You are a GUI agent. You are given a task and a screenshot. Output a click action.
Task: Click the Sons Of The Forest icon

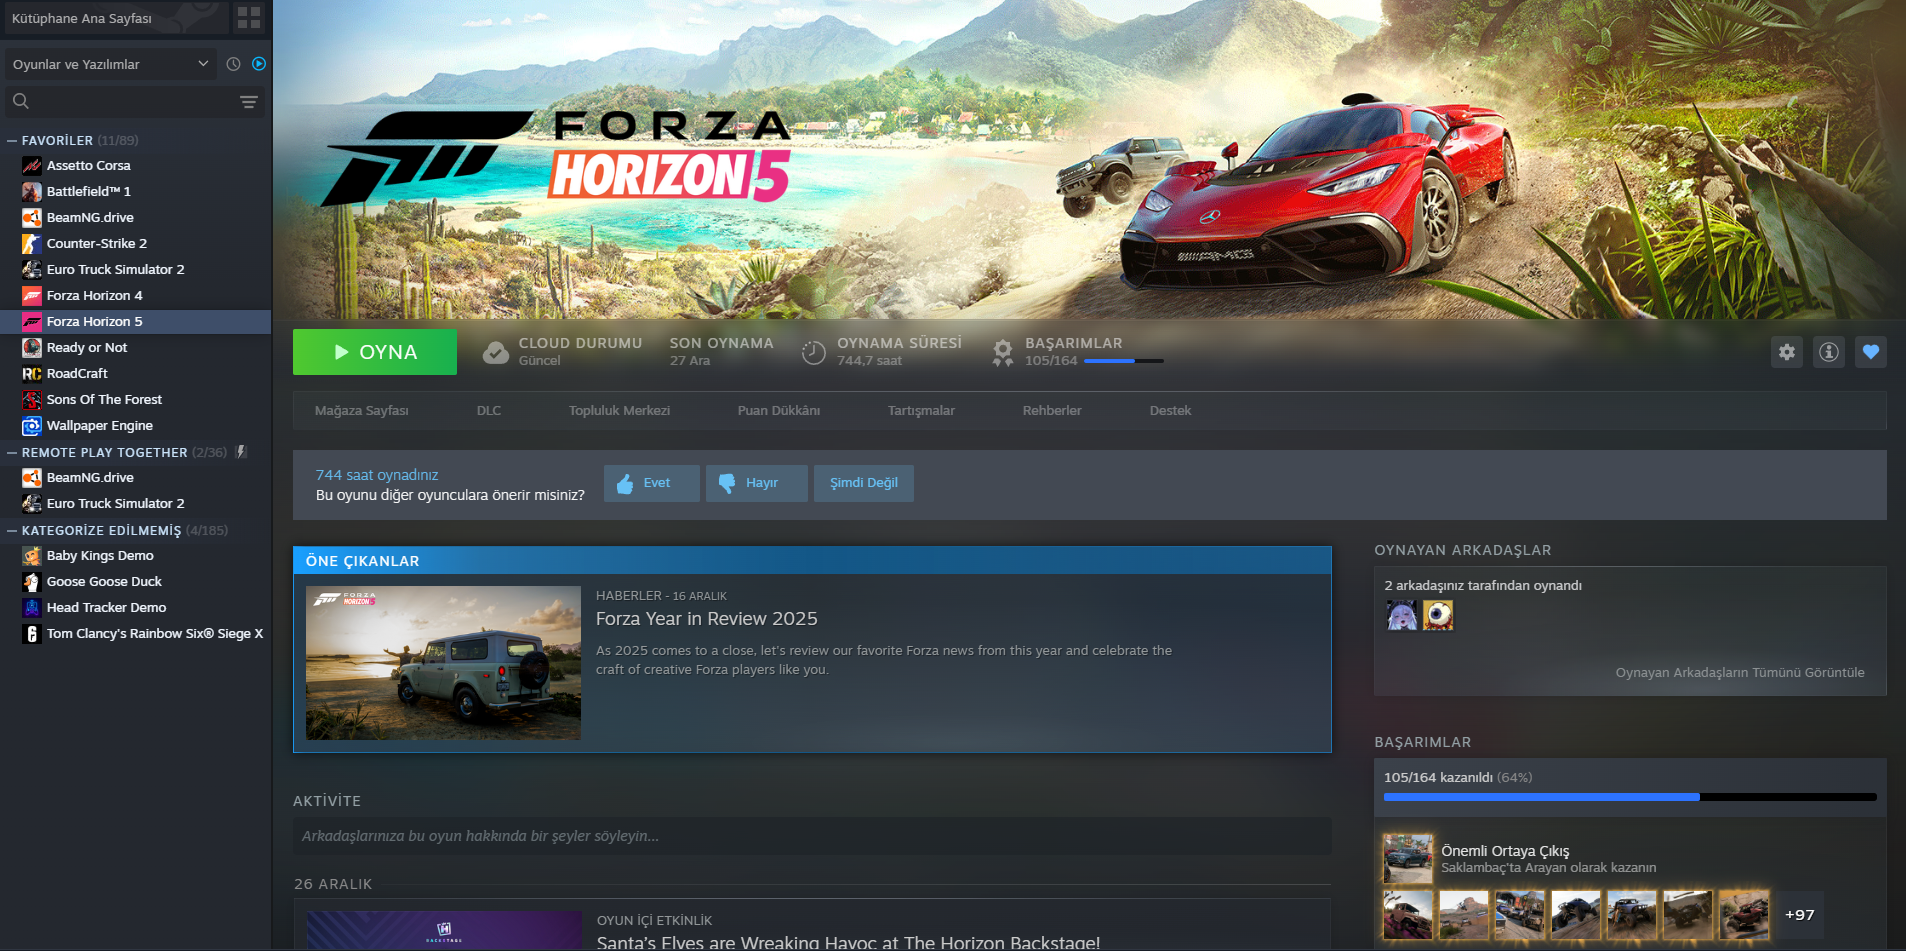click(x=32, y=400)
